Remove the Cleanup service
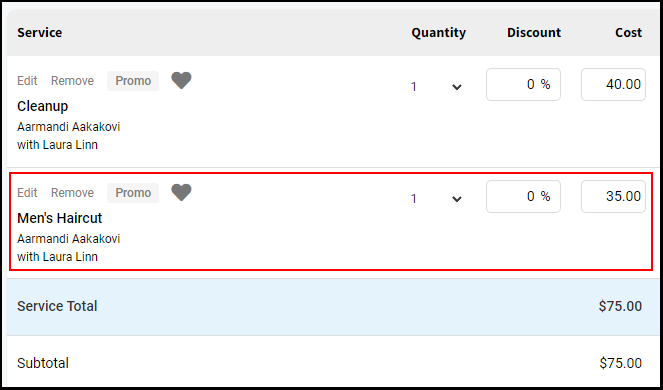Image resolution: width=663 pixels, height=390 pixels. pyautogui.click(x=72, y=81)
